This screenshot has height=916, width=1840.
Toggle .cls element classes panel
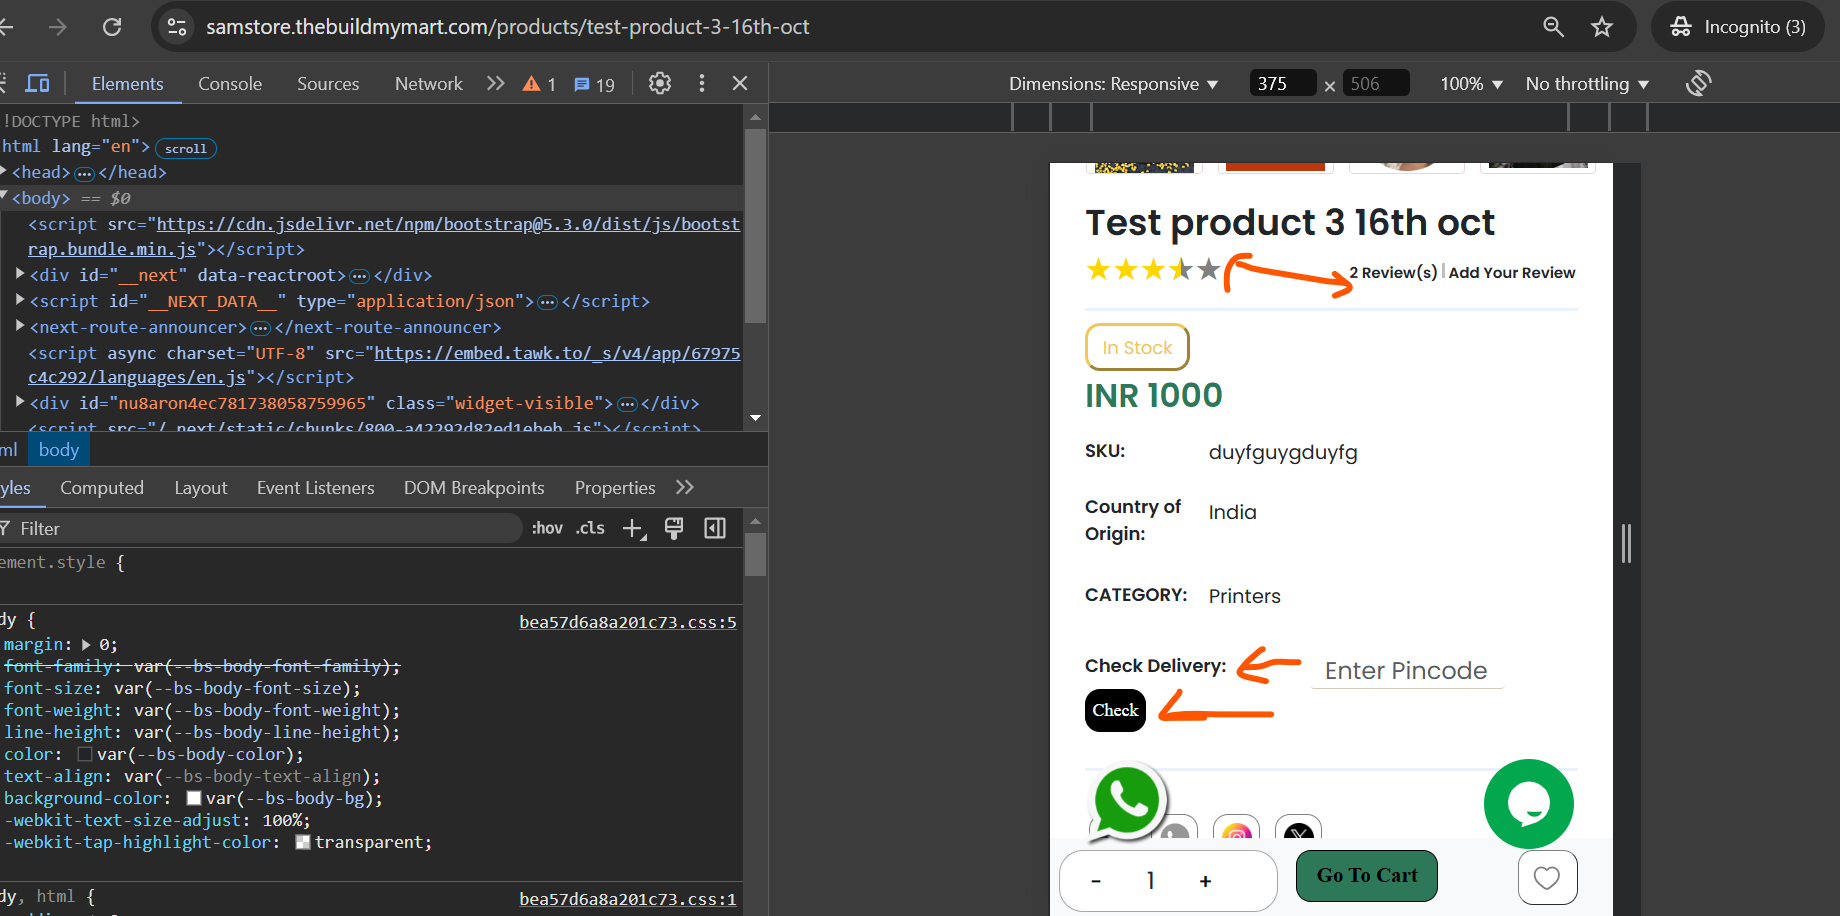tap(590, 528)
